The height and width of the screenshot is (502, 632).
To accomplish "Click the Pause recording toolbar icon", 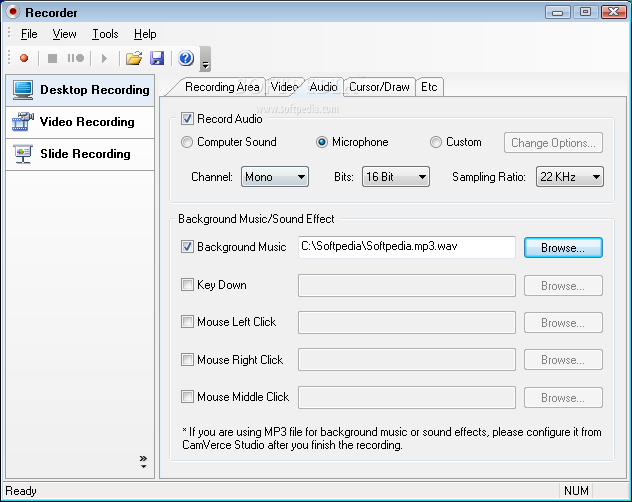I will click(x=75, y=58).
